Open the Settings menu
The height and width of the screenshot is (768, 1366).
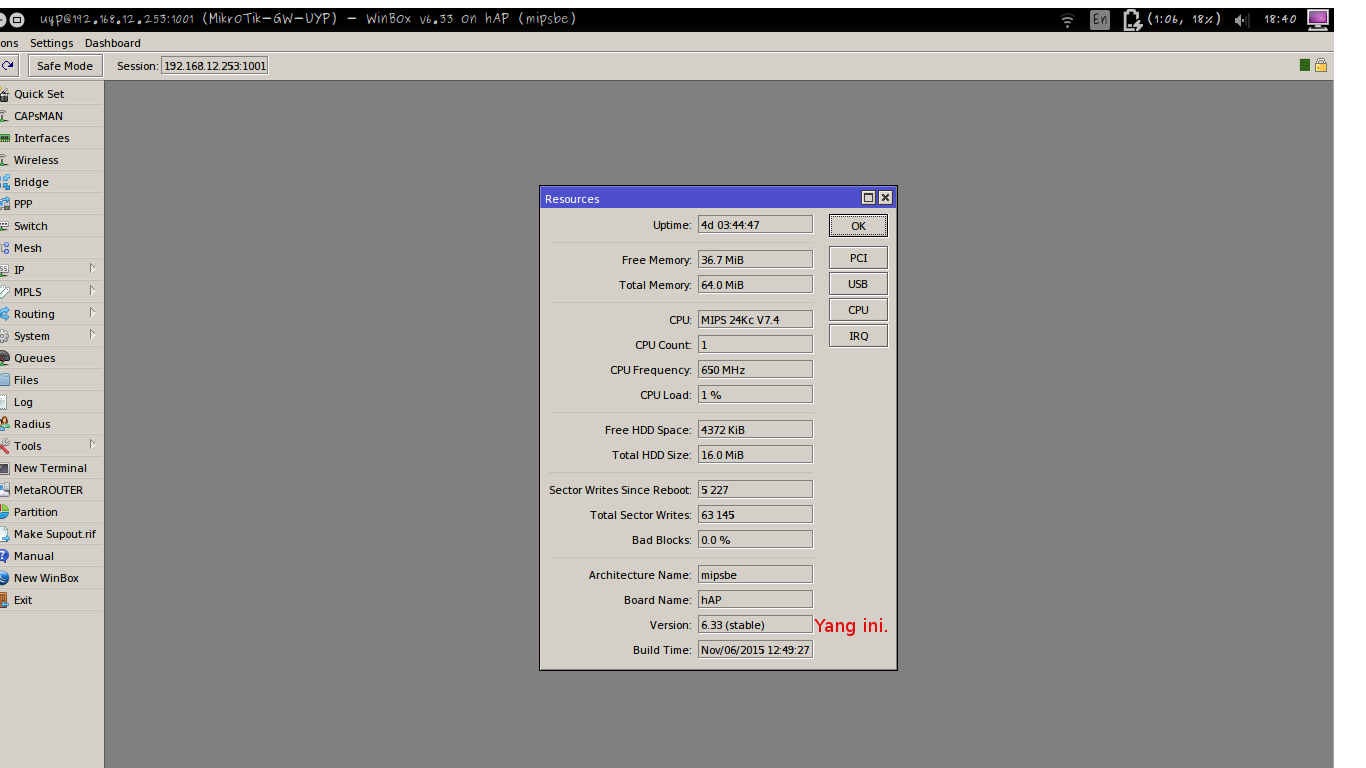pos(51,43)
